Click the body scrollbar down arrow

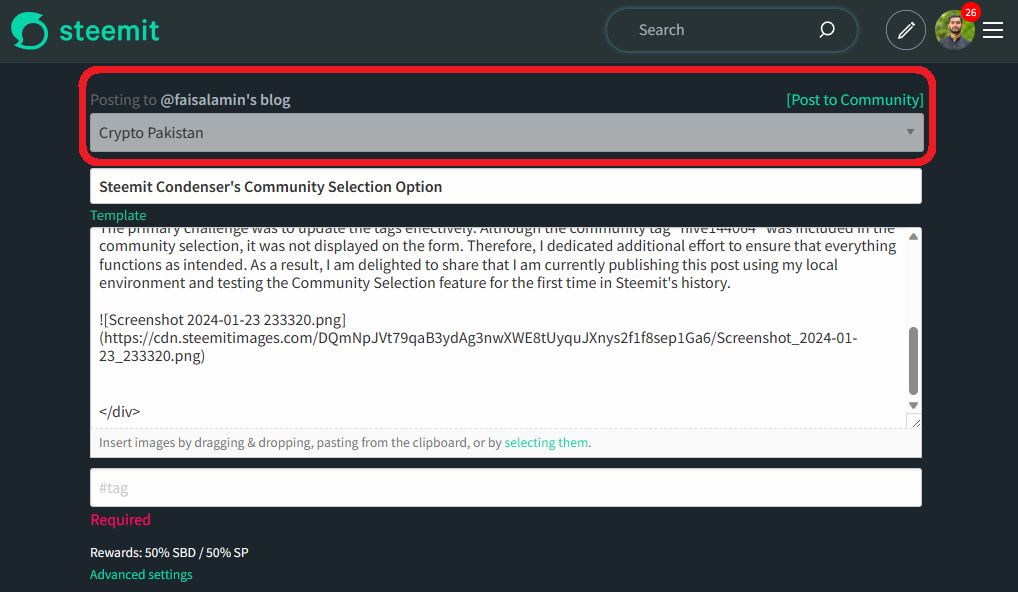(913, 405)
